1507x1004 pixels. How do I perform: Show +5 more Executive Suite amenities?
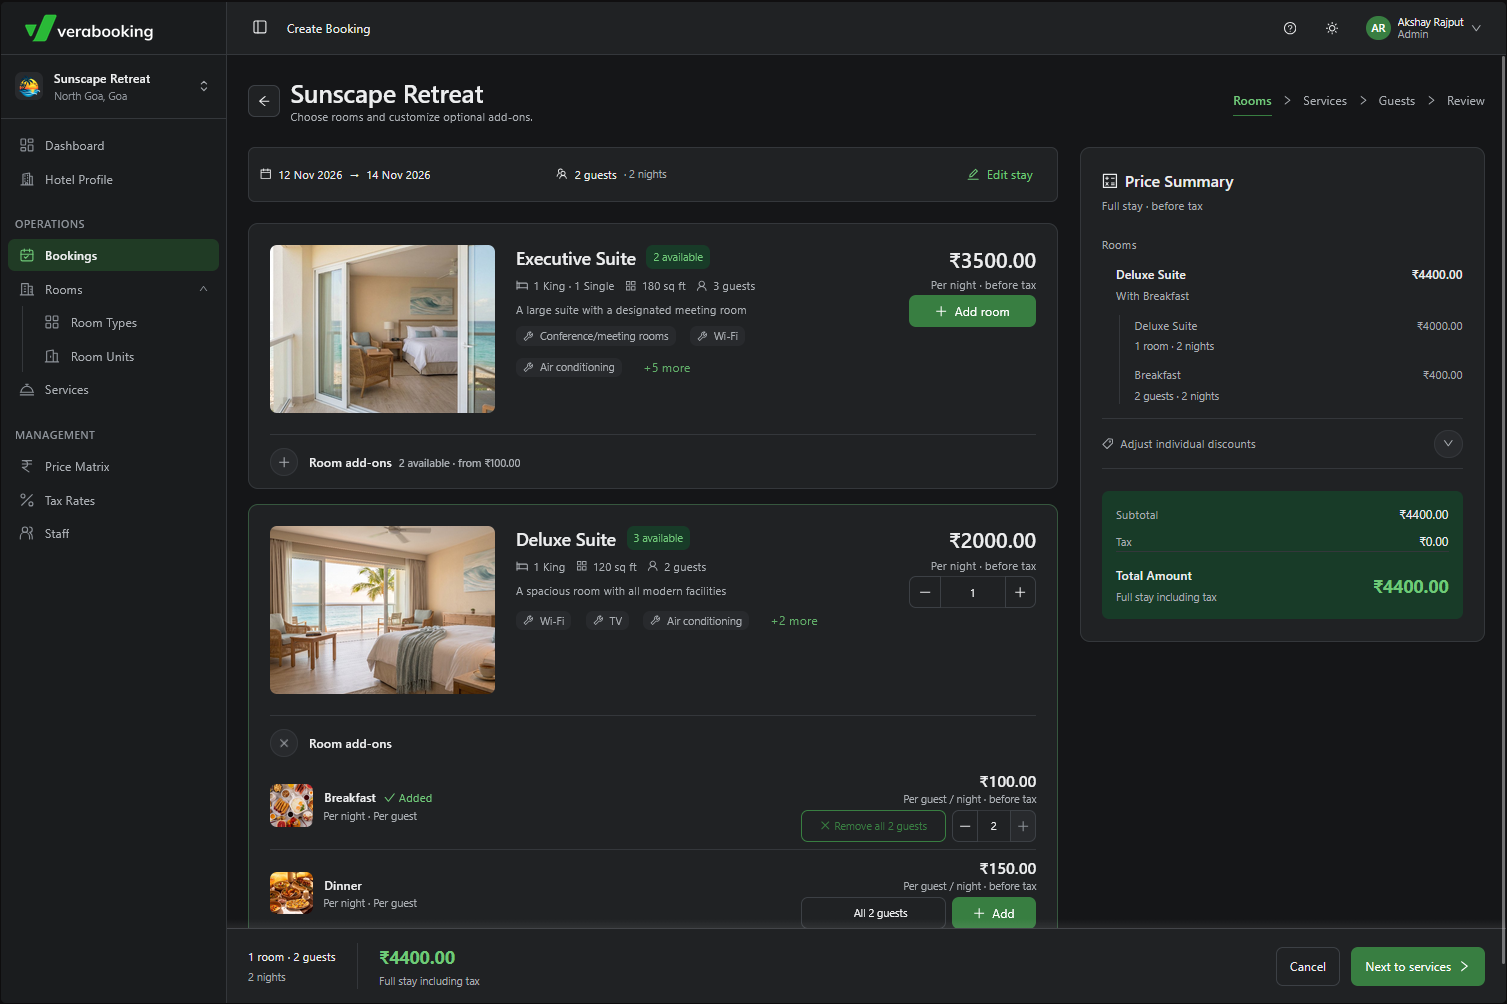coord(667,368)
